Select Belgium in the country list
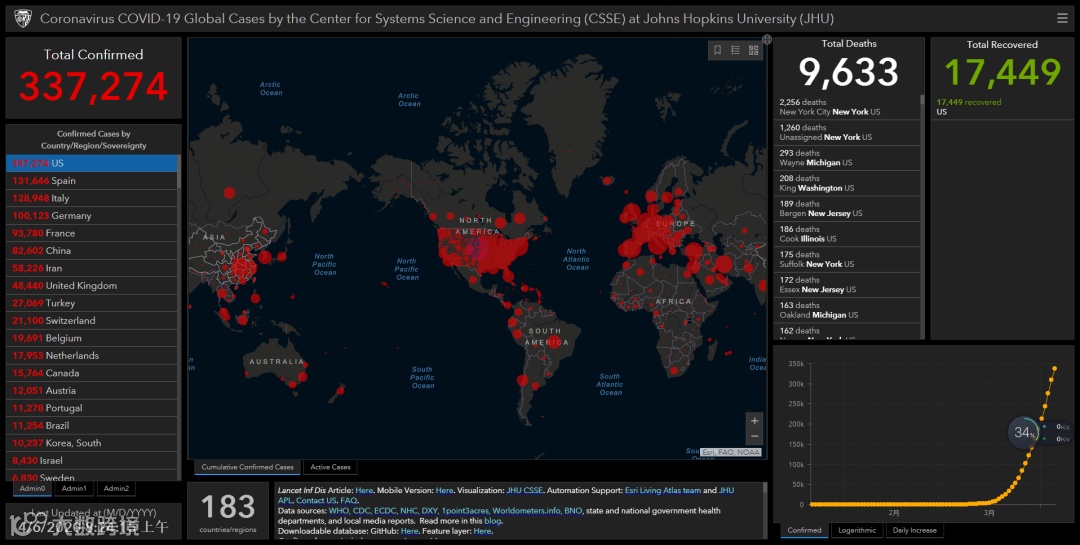Image resolution: width=1080 pixels, height=545 pixels. click(x=92, y=338)
